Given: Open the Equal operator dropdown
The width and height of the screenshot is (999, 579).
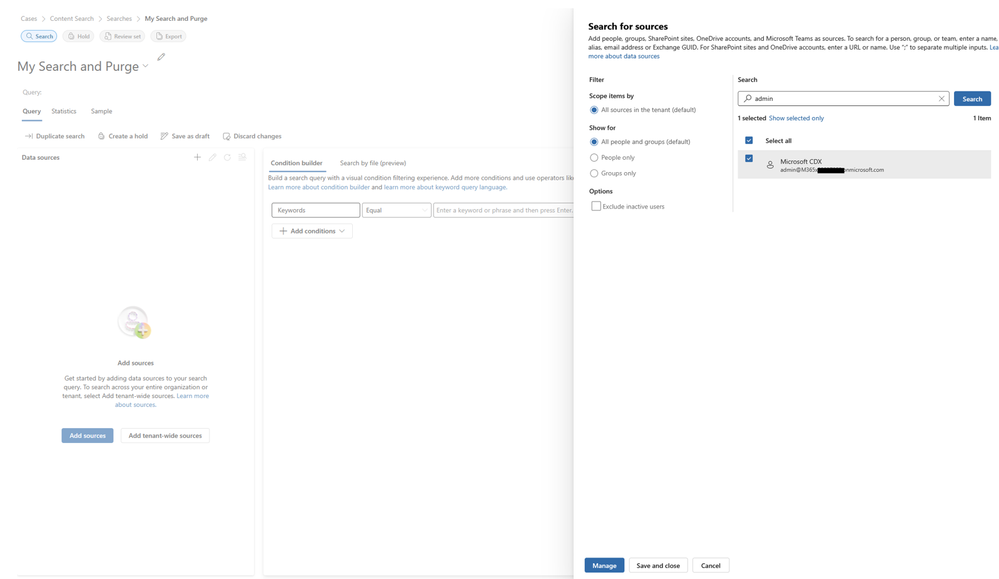Looking at the screenshot, I should pos(396,210).
